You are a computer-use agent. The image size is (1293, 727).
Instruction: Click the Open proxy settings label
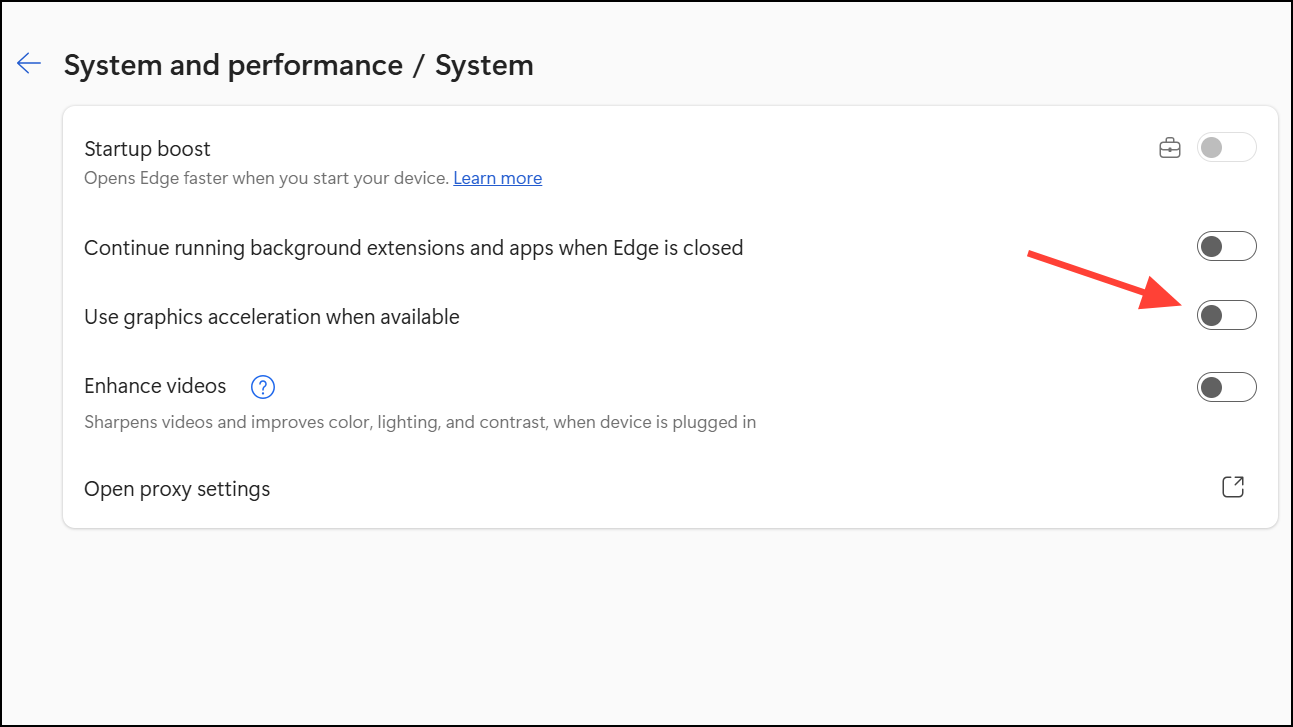pos(177,489)
